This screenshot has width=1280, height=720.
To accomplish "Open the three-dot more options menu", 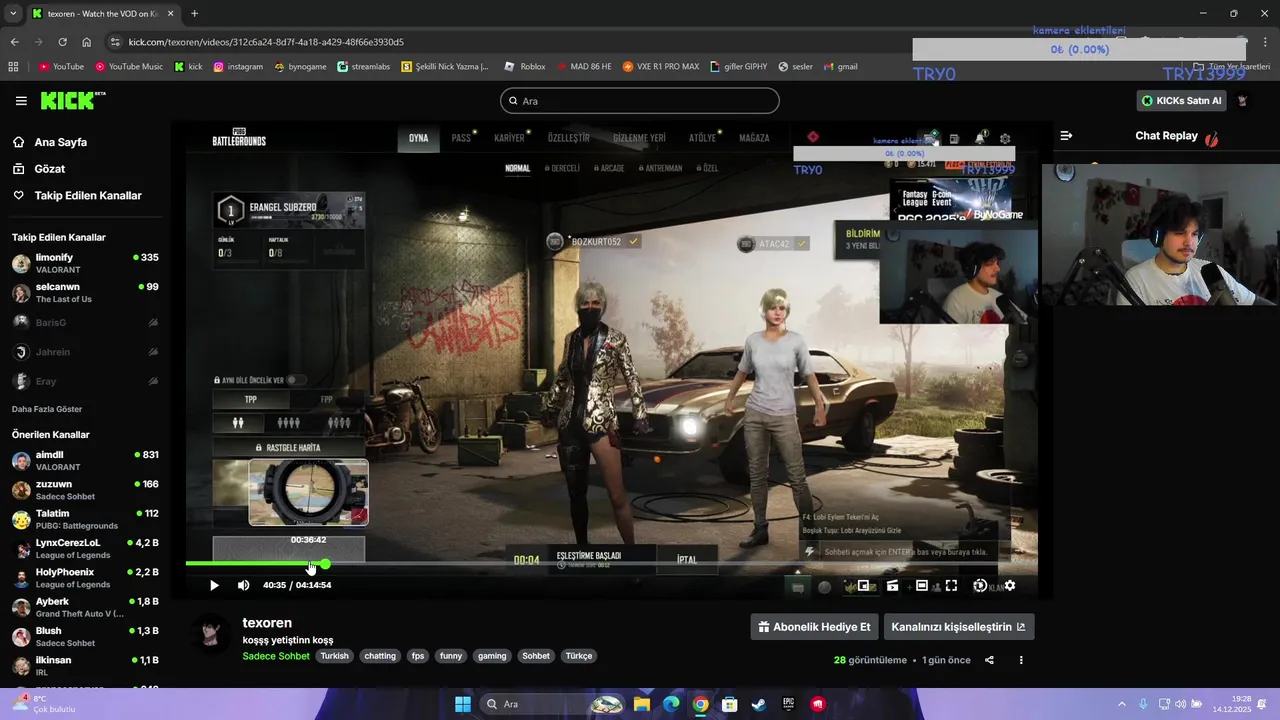I will [x=1021, y=660].
